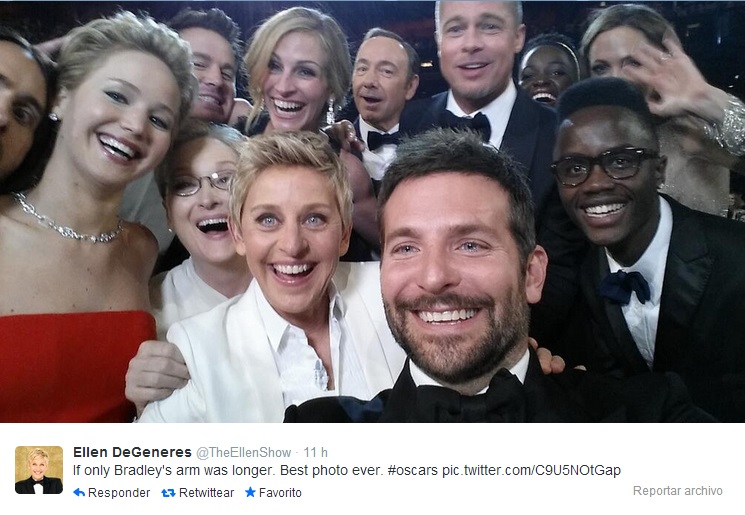
Task: Click the favorite star icon
Action: click(250, 492)
